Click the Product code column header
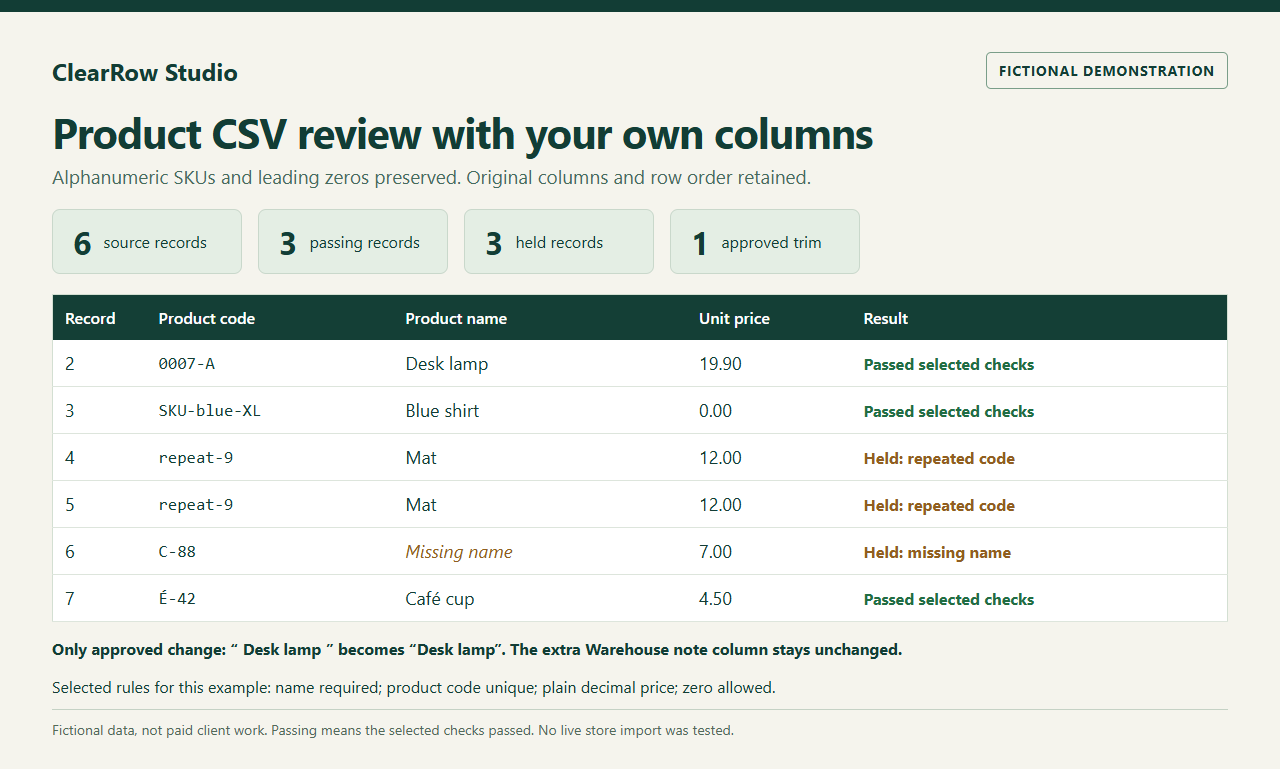This screenshot has width=1280, height=769. tap(207, 319)
